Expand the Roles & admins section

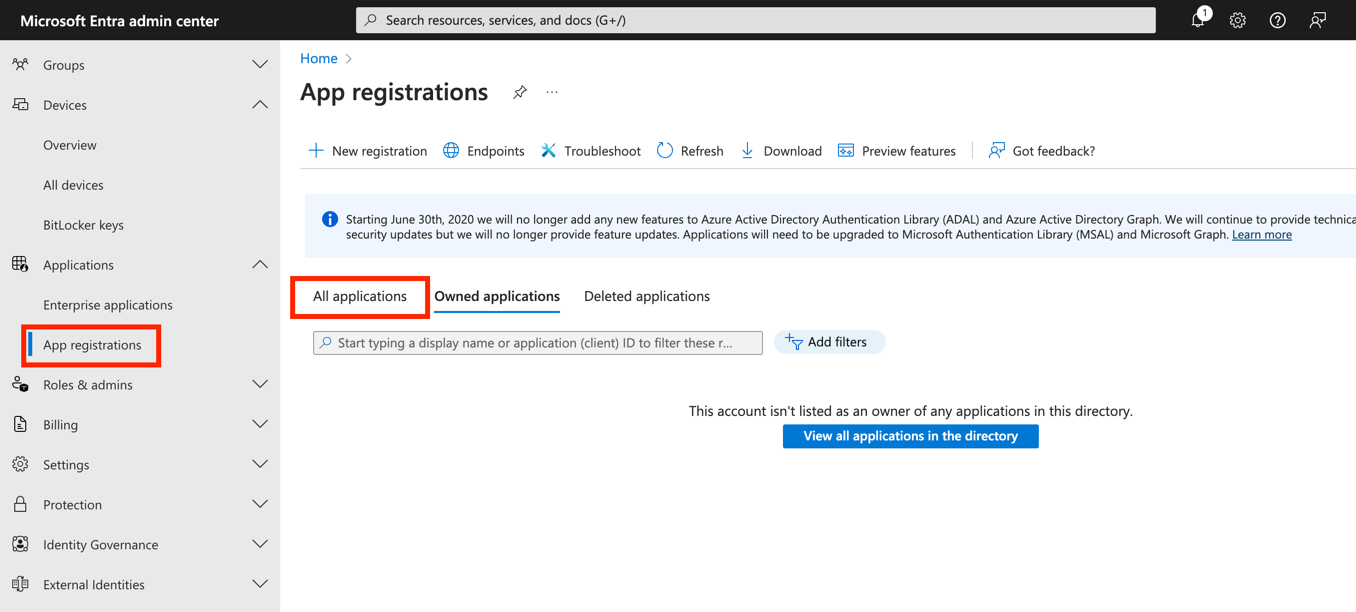pos(260,385)
